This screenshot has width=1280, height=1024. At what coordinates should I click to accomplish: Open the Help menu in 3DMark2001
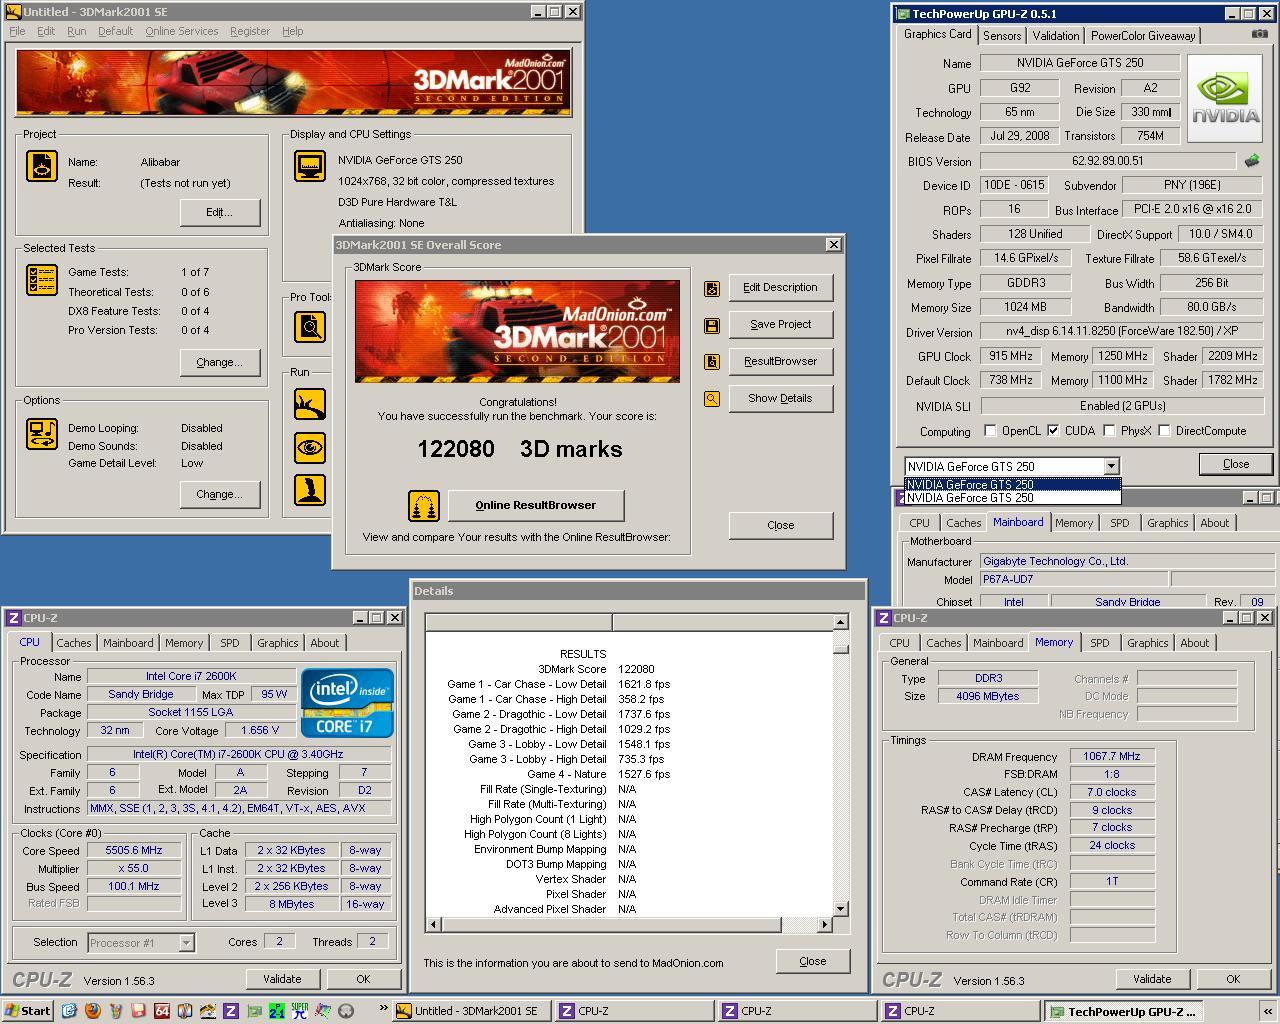coord(292,31)
